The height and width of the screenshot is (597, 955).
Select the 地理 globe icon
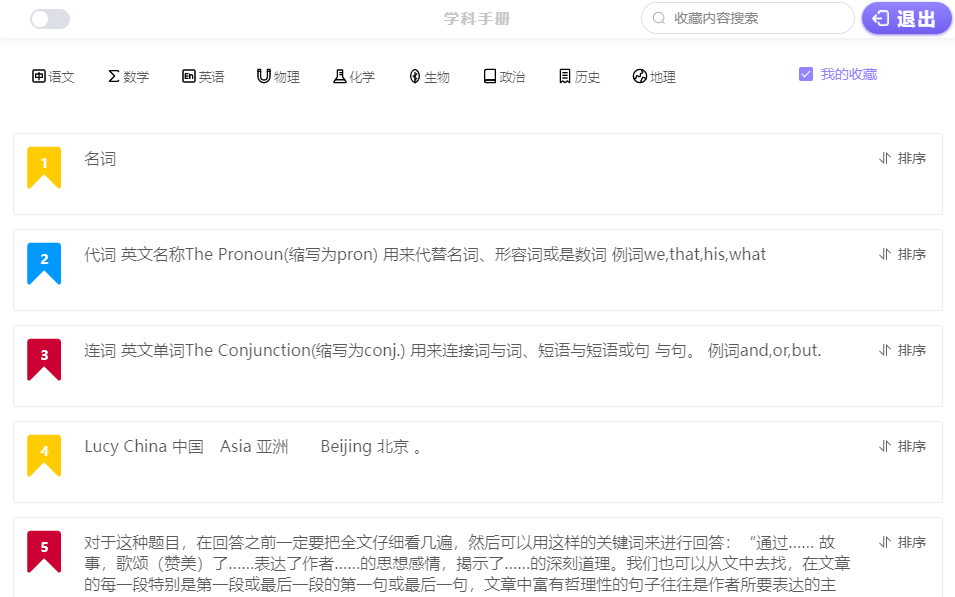click(x=640, y=76)
